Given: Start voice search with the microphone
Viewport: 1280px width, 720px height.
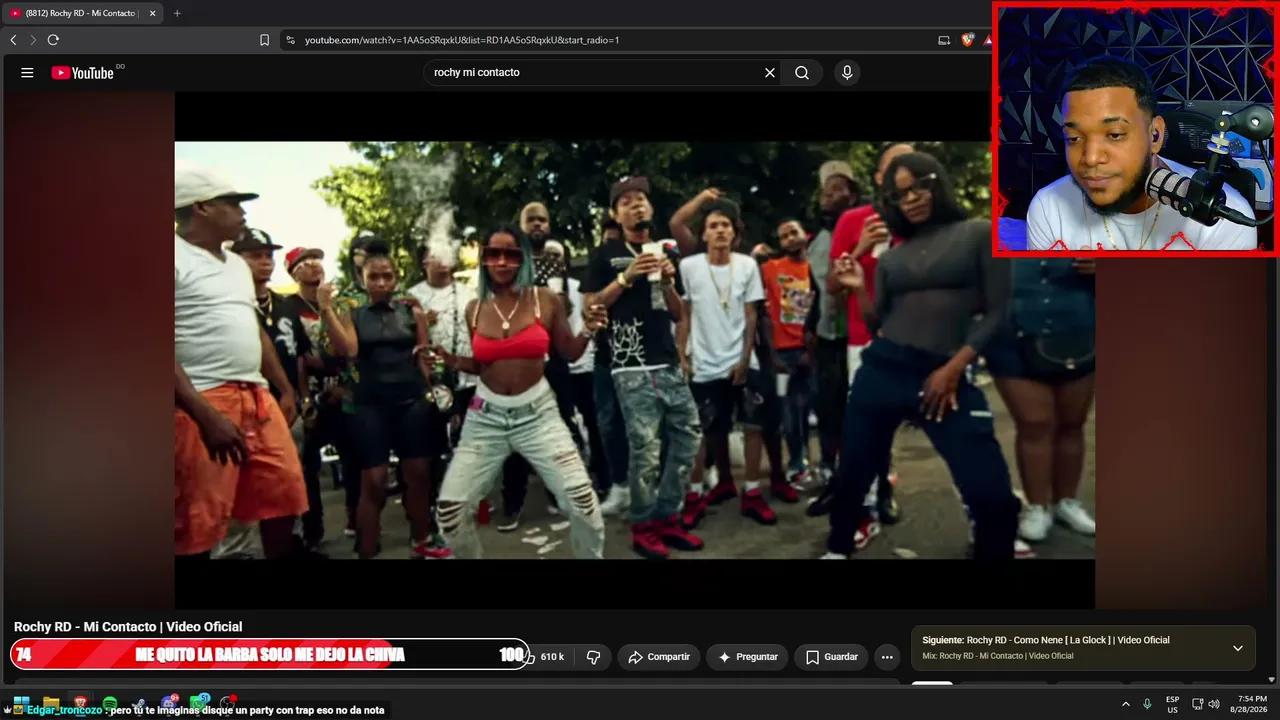Looking at the screenshot, I should click(847, 73).
